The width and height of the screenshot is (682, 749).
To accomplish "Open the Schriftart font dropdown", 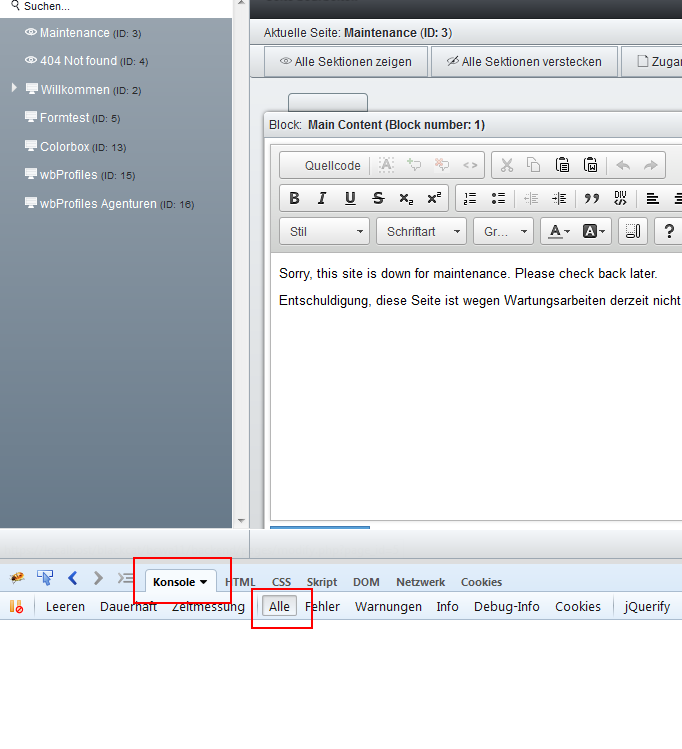I will [x=420, y=231].
